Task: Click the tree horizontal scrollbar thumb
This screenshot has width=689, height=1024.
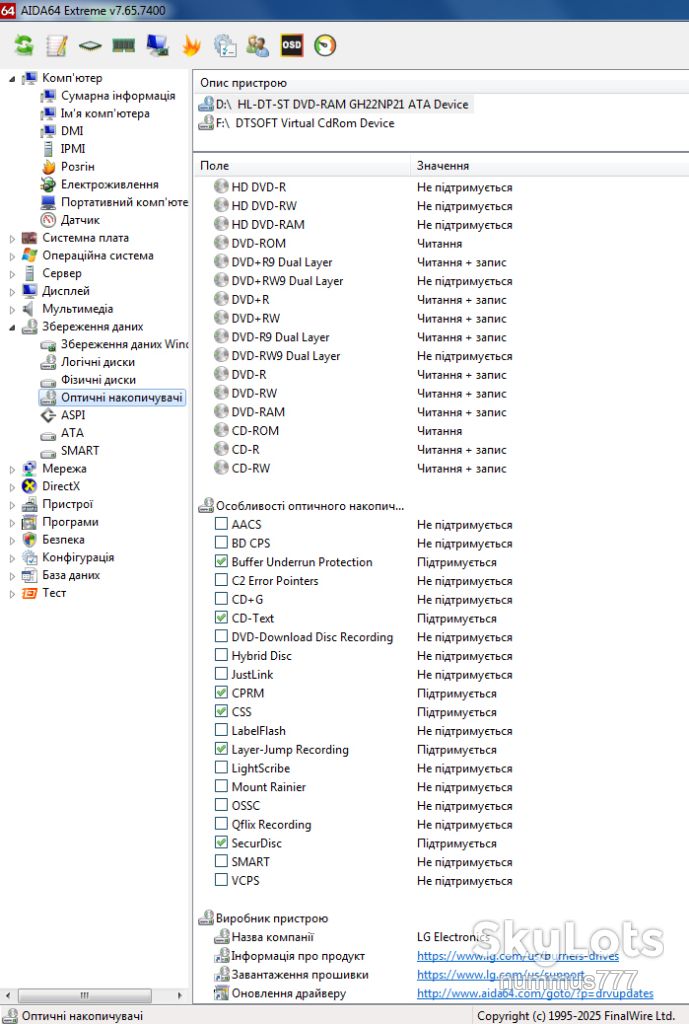Action: point(85,995)
